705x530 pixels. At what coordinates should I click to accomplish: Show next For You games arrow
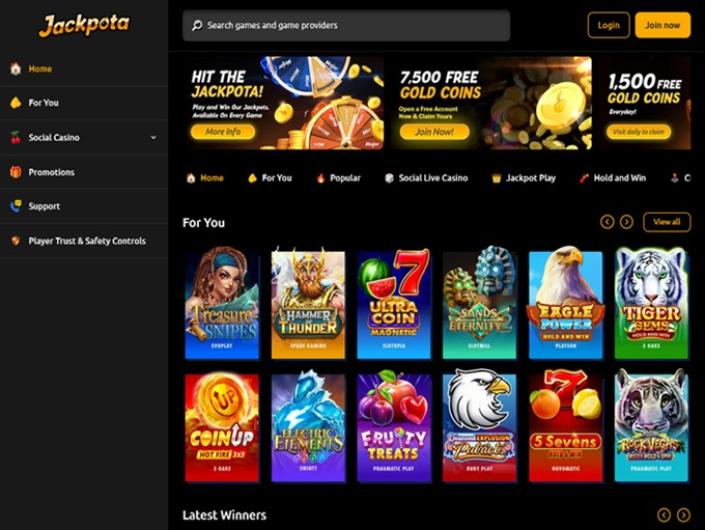click(626, 222)
